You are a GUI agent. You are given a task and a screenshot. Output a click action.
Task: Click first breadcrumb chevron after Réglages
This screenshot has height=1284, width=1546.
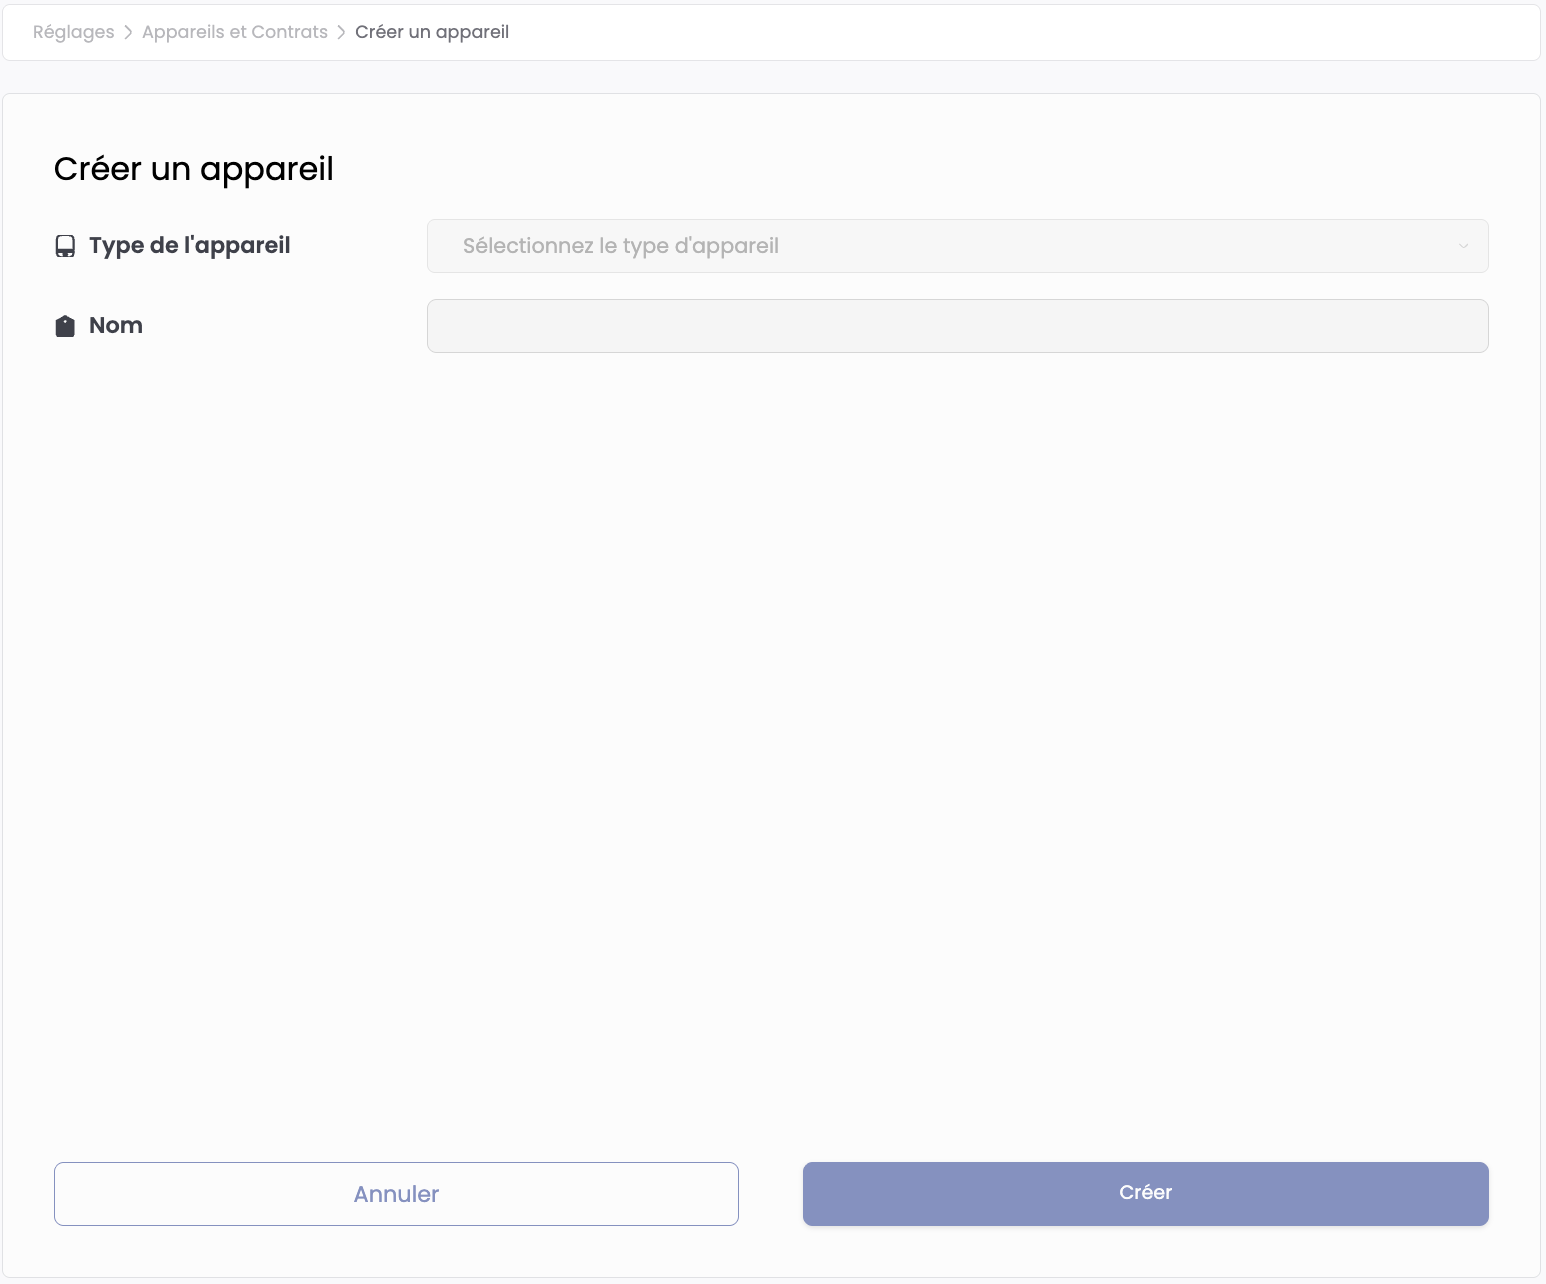coord(128,32)
